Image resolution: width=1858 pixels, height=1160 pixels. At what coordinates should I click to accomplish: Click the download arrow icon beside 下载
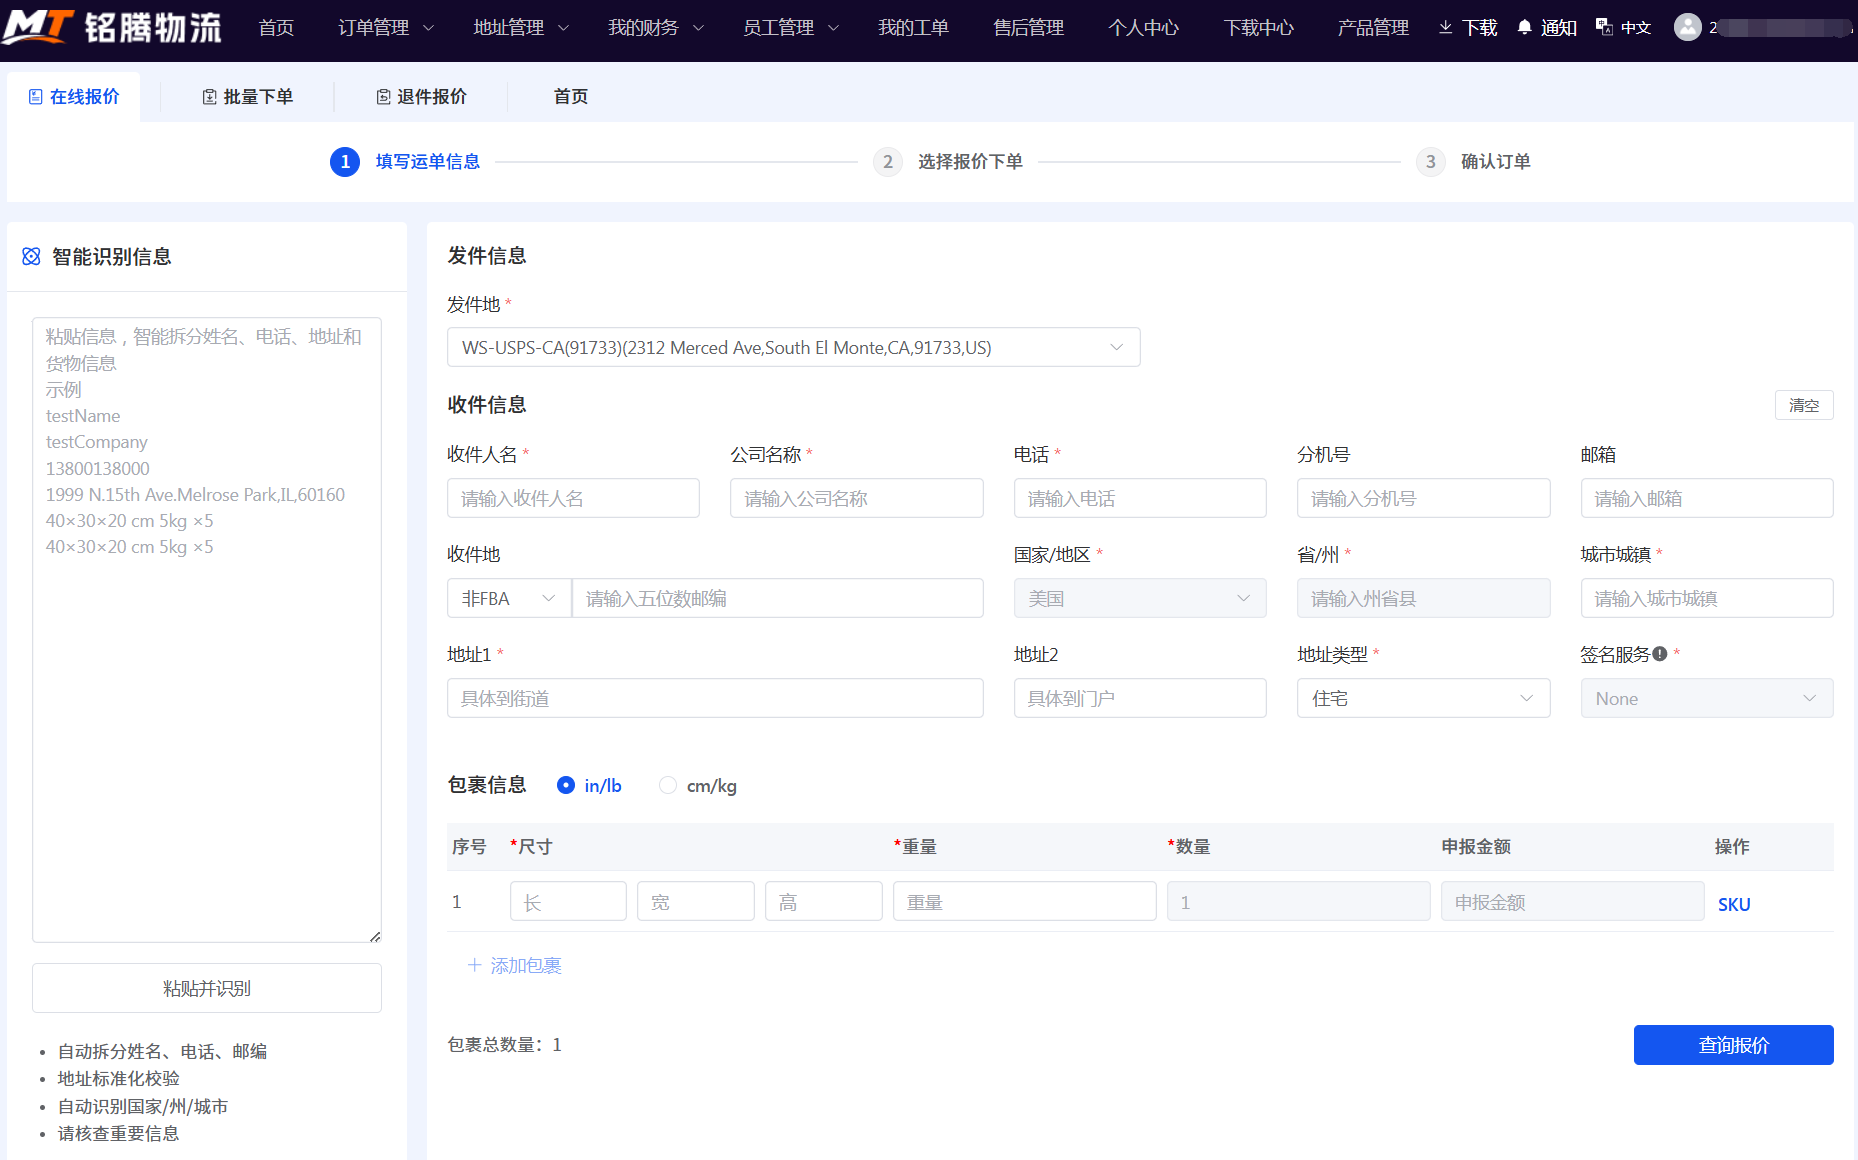[1445, 27]
